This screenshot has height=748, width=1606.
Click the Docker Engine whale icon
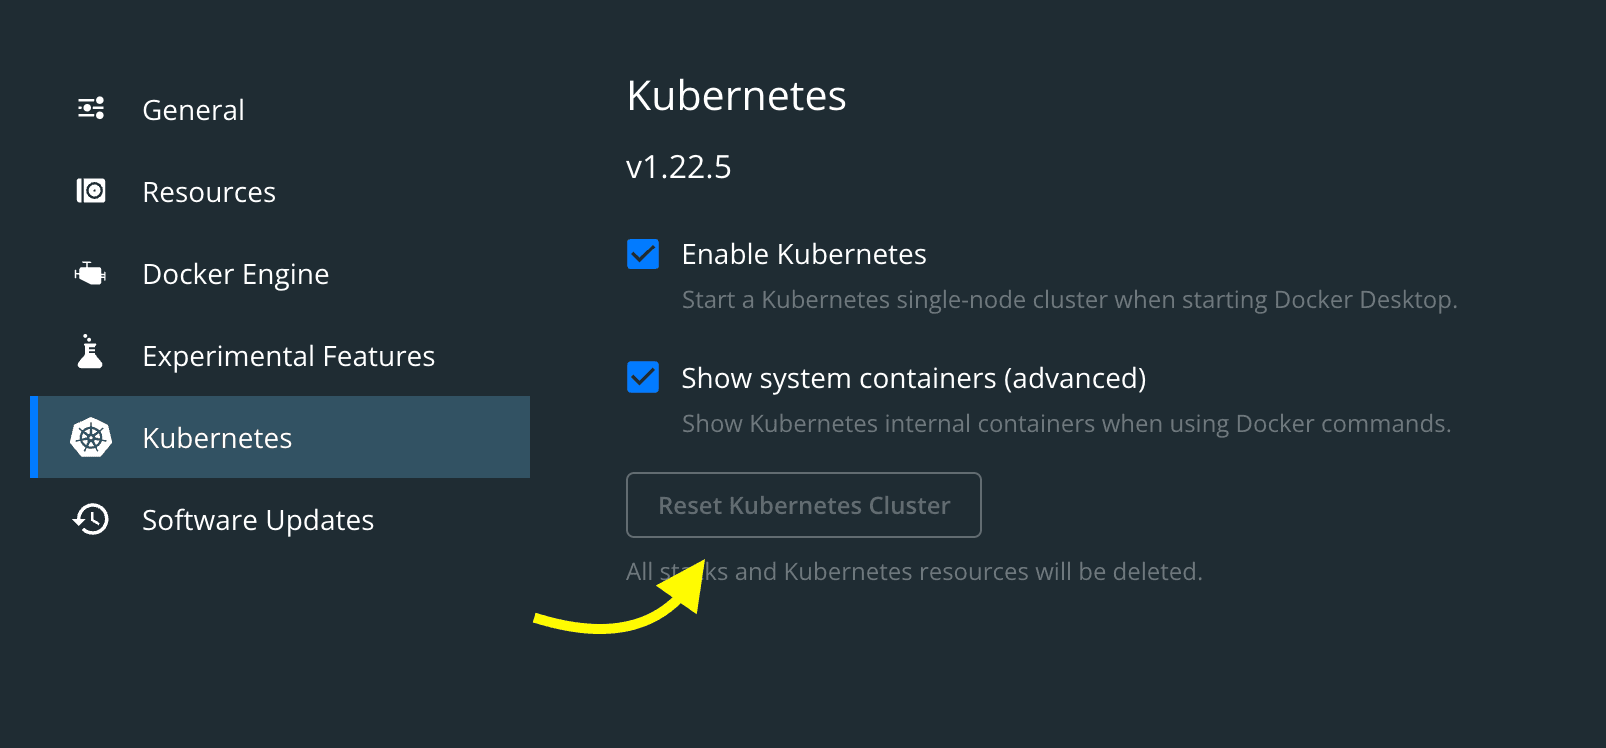pos(90,273)
